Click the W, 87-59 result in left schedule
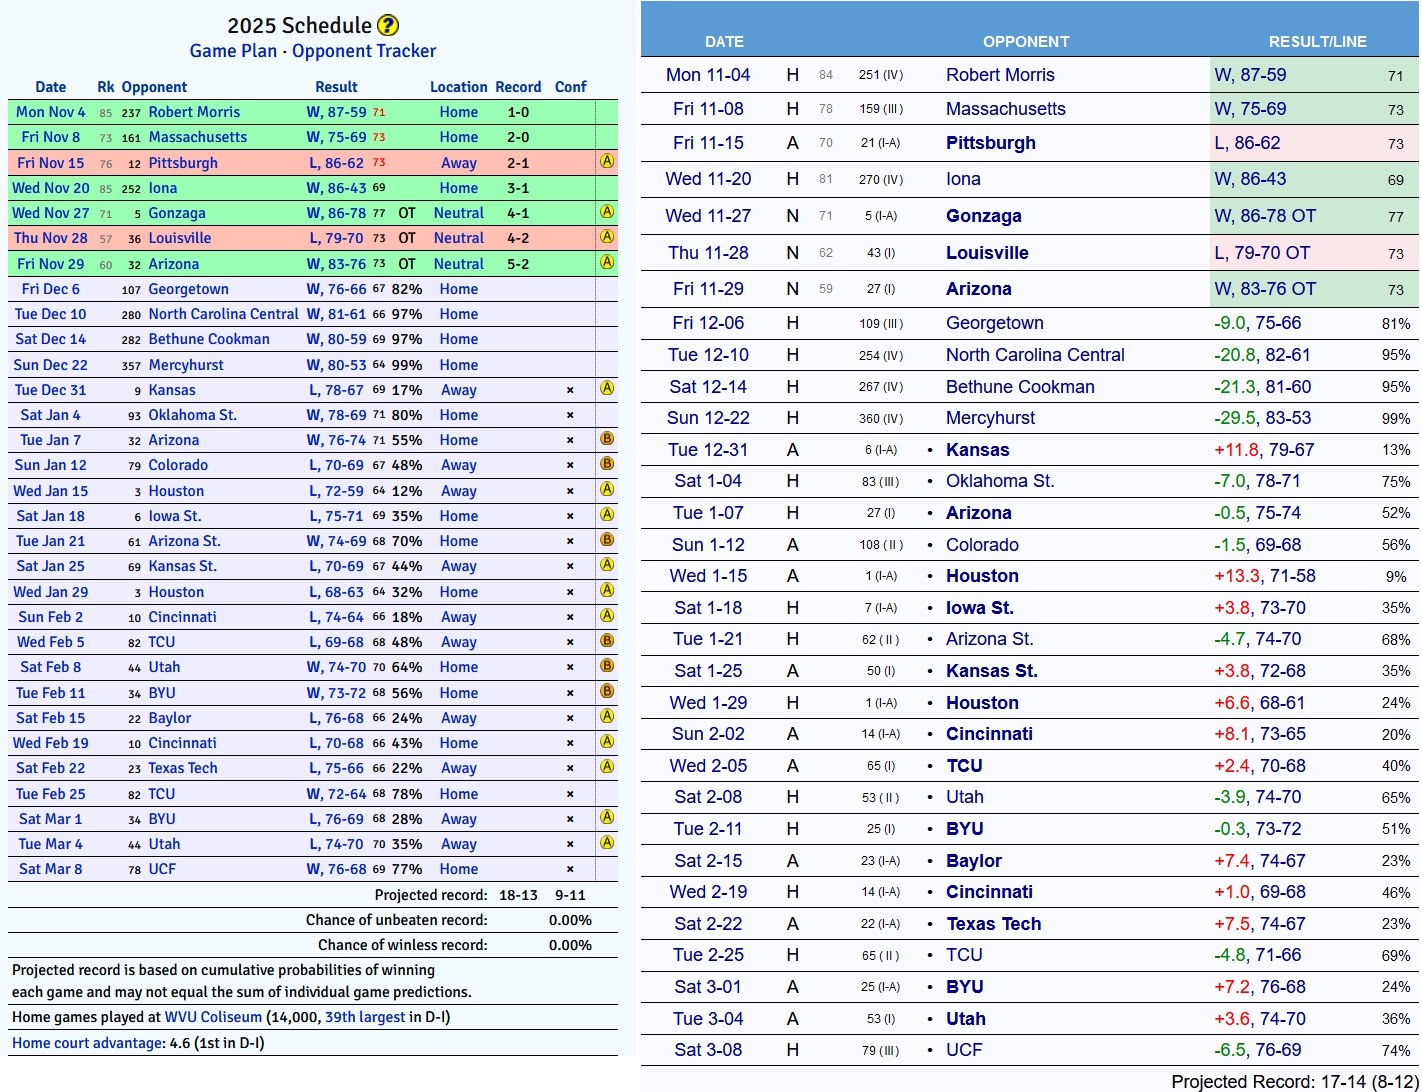This screenshot has width=1422, height=1092. point(336,112)
